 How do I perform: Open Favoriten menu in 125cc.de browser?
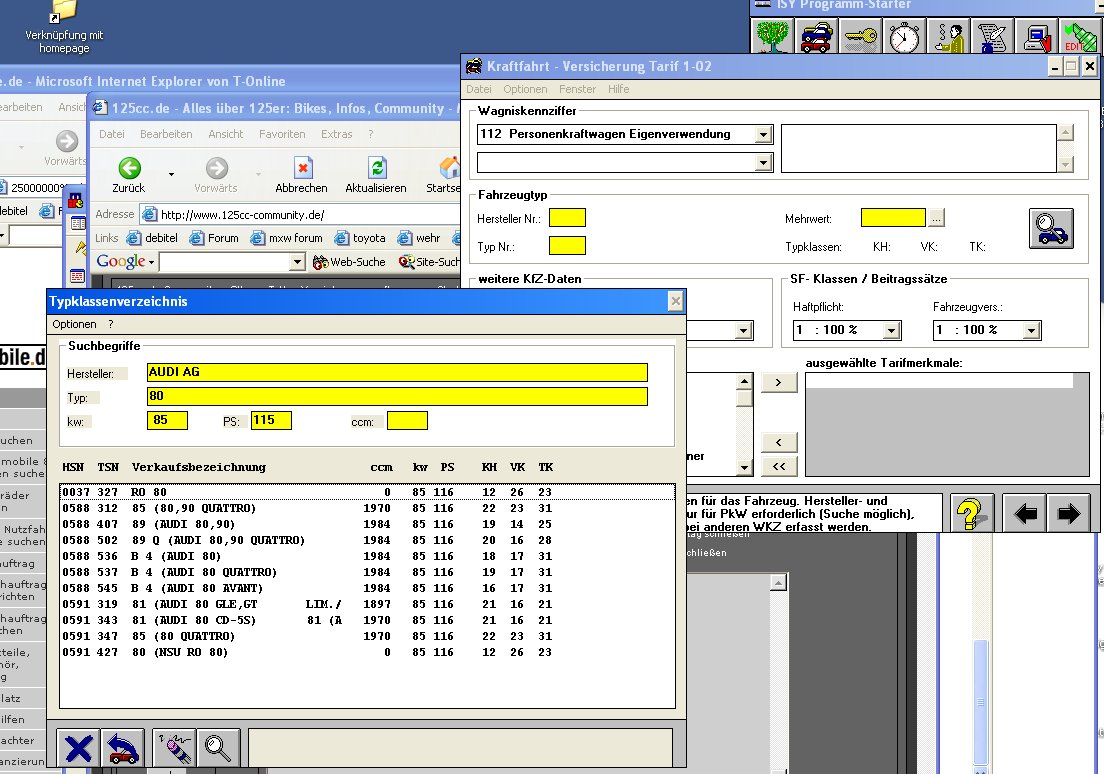click(x=282, y=134)
